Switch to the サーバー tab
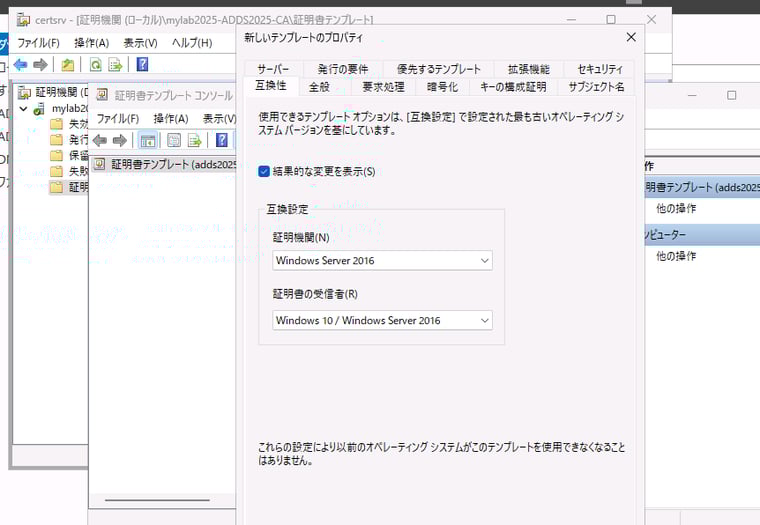 click(x=273, y=69)
